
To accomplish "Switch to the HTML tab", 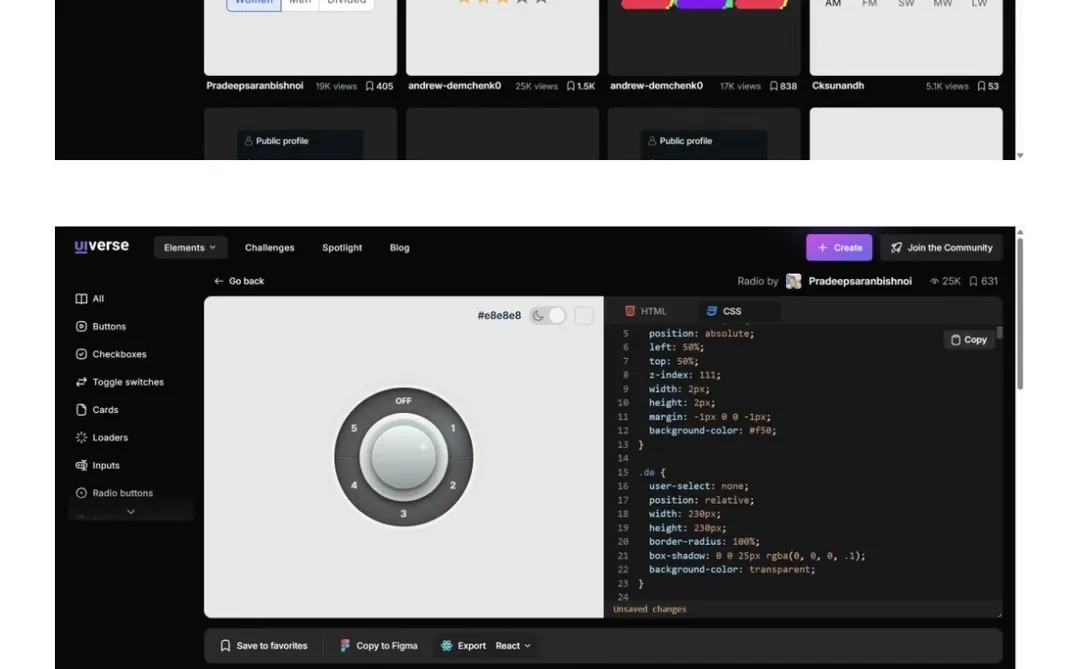I will tap(646, 311).
